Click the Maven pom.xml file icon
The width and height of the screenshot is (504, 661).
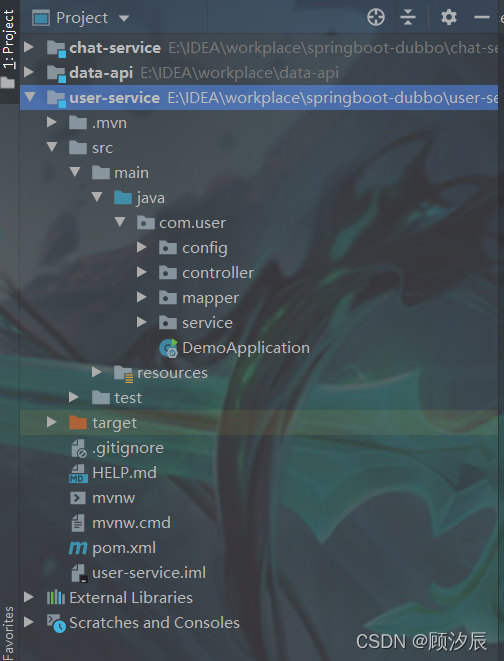click(x=78, y=548)
